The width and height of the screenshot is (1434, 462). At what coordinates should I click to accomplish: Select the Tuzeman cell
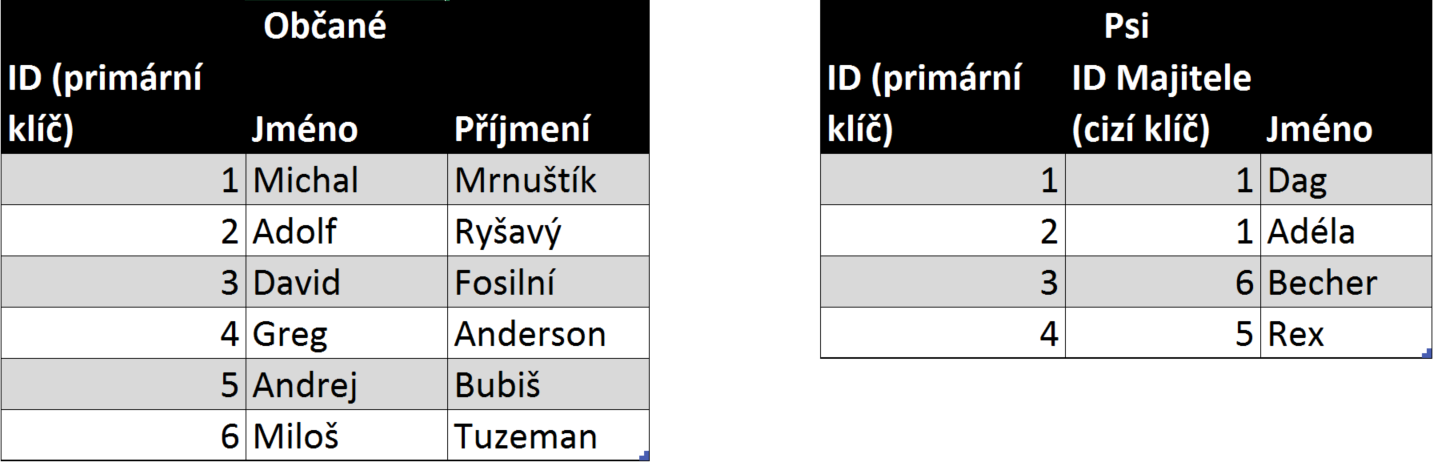pos(525,436)
